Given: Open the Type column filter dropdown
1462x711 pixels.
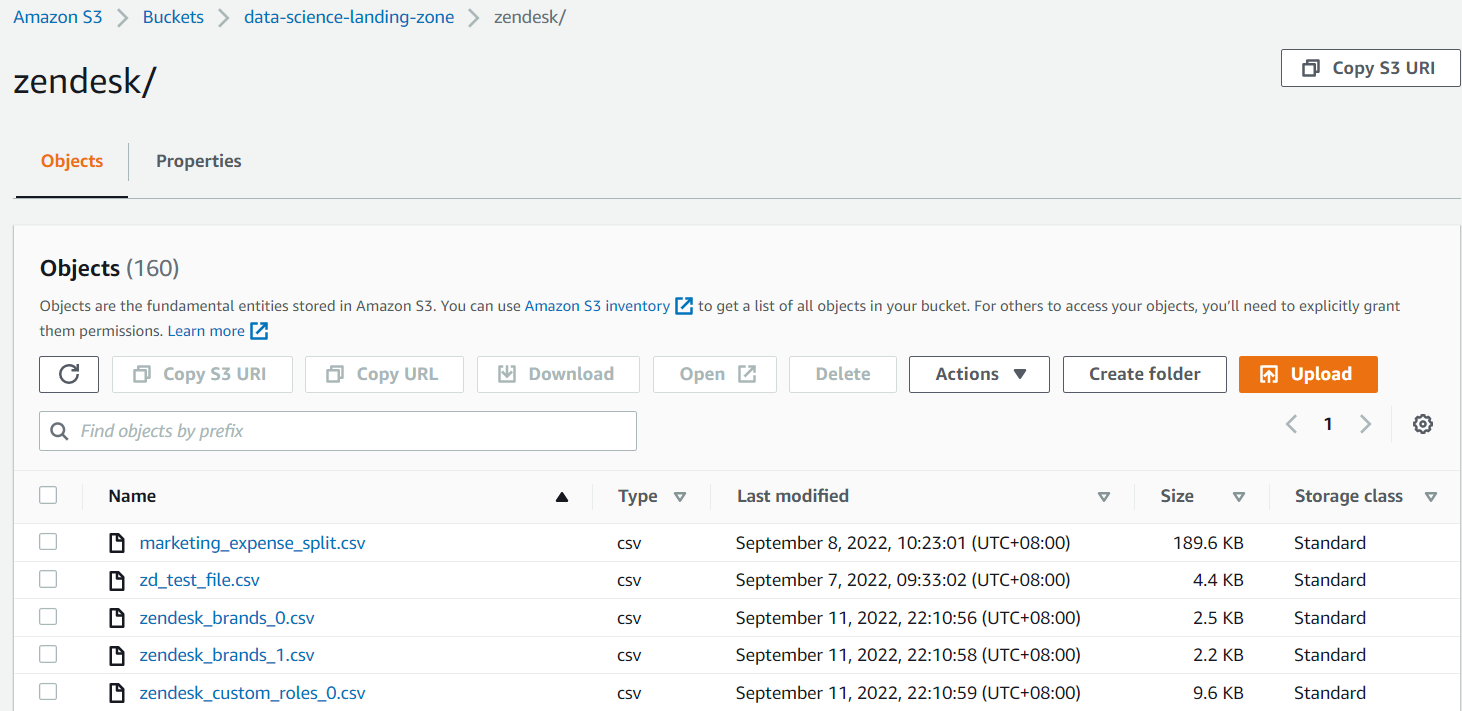Looking at the screenshot, I should (x=680, y=496).
